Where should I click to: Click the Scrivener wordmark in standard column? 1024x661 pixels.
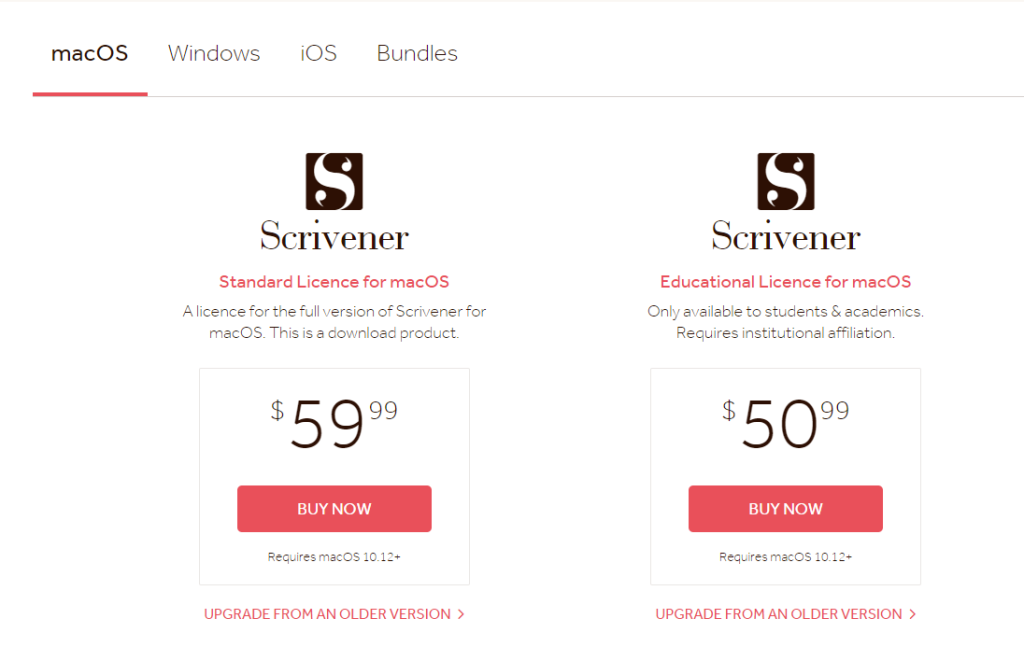click(x=334, y=236)
